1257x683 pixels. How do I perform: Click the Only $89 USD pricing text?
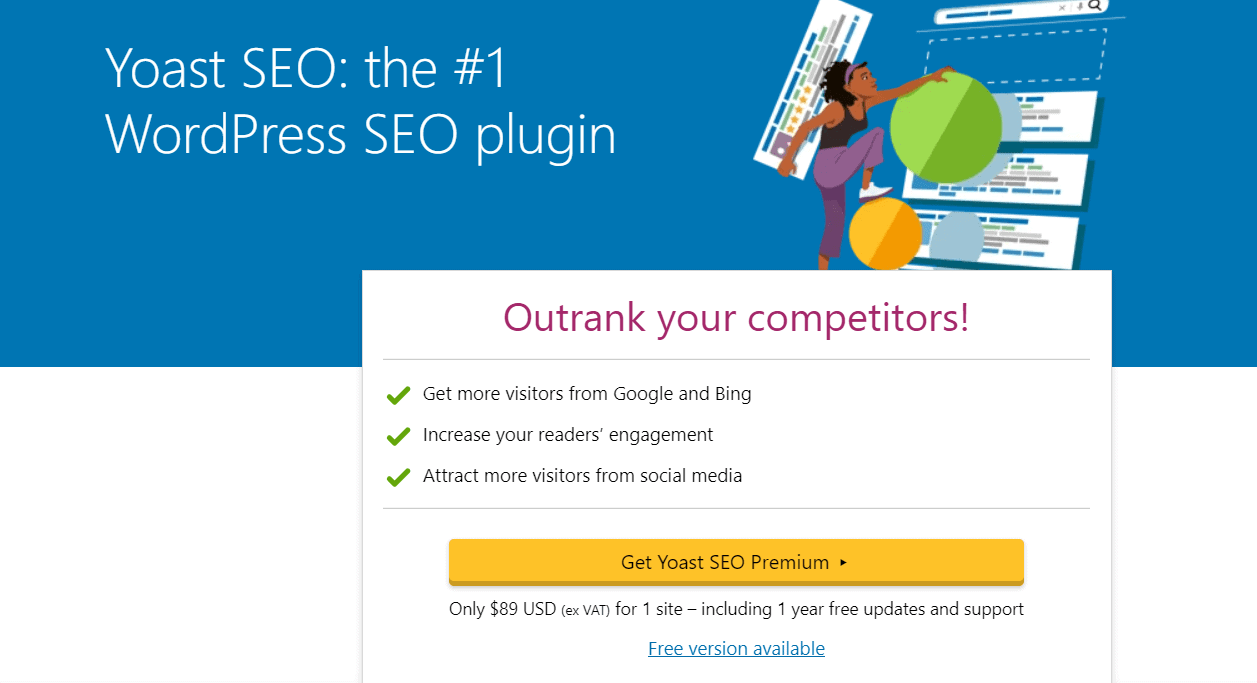point(736,609)
